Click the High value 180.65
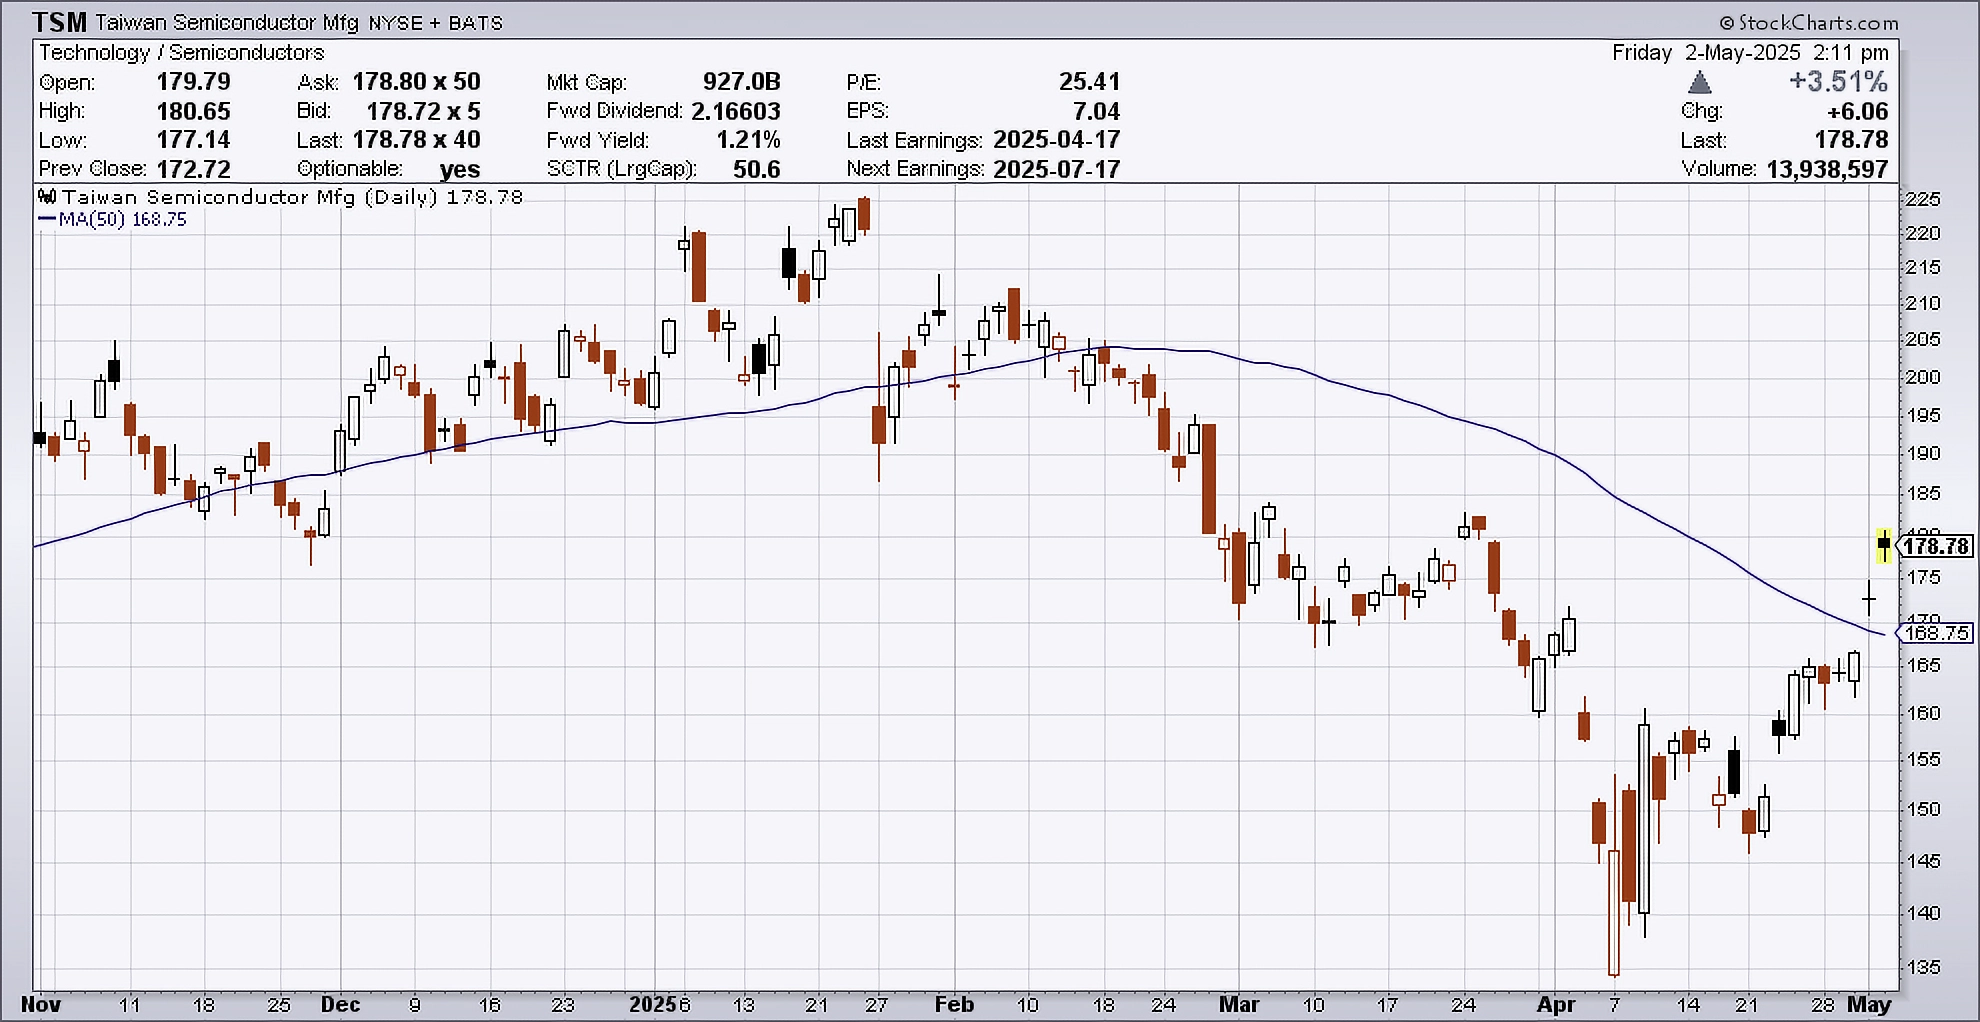The image size is (1980, 1022). 193,111
